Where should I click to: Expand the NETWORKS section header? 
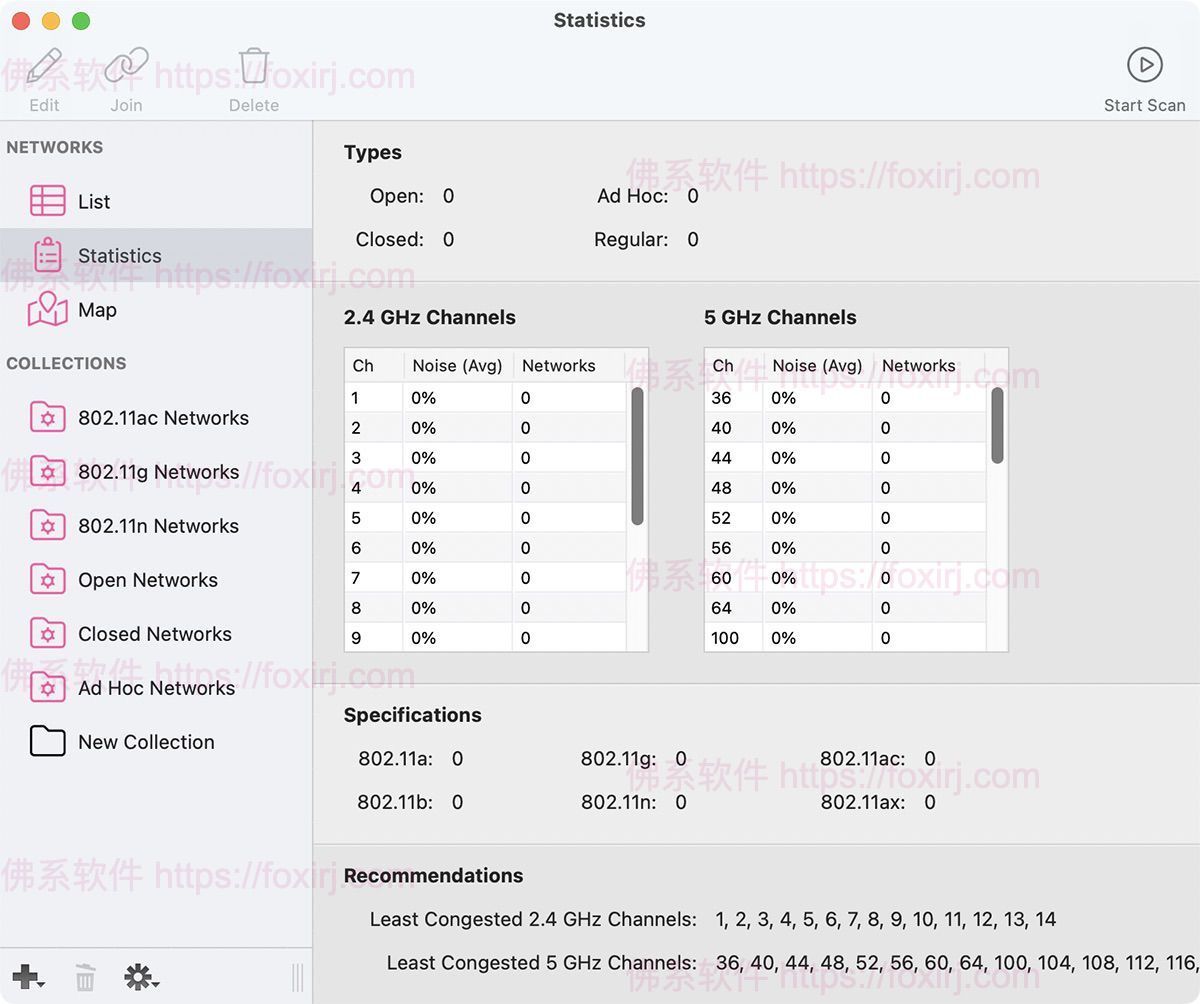(x=55, y=147)
